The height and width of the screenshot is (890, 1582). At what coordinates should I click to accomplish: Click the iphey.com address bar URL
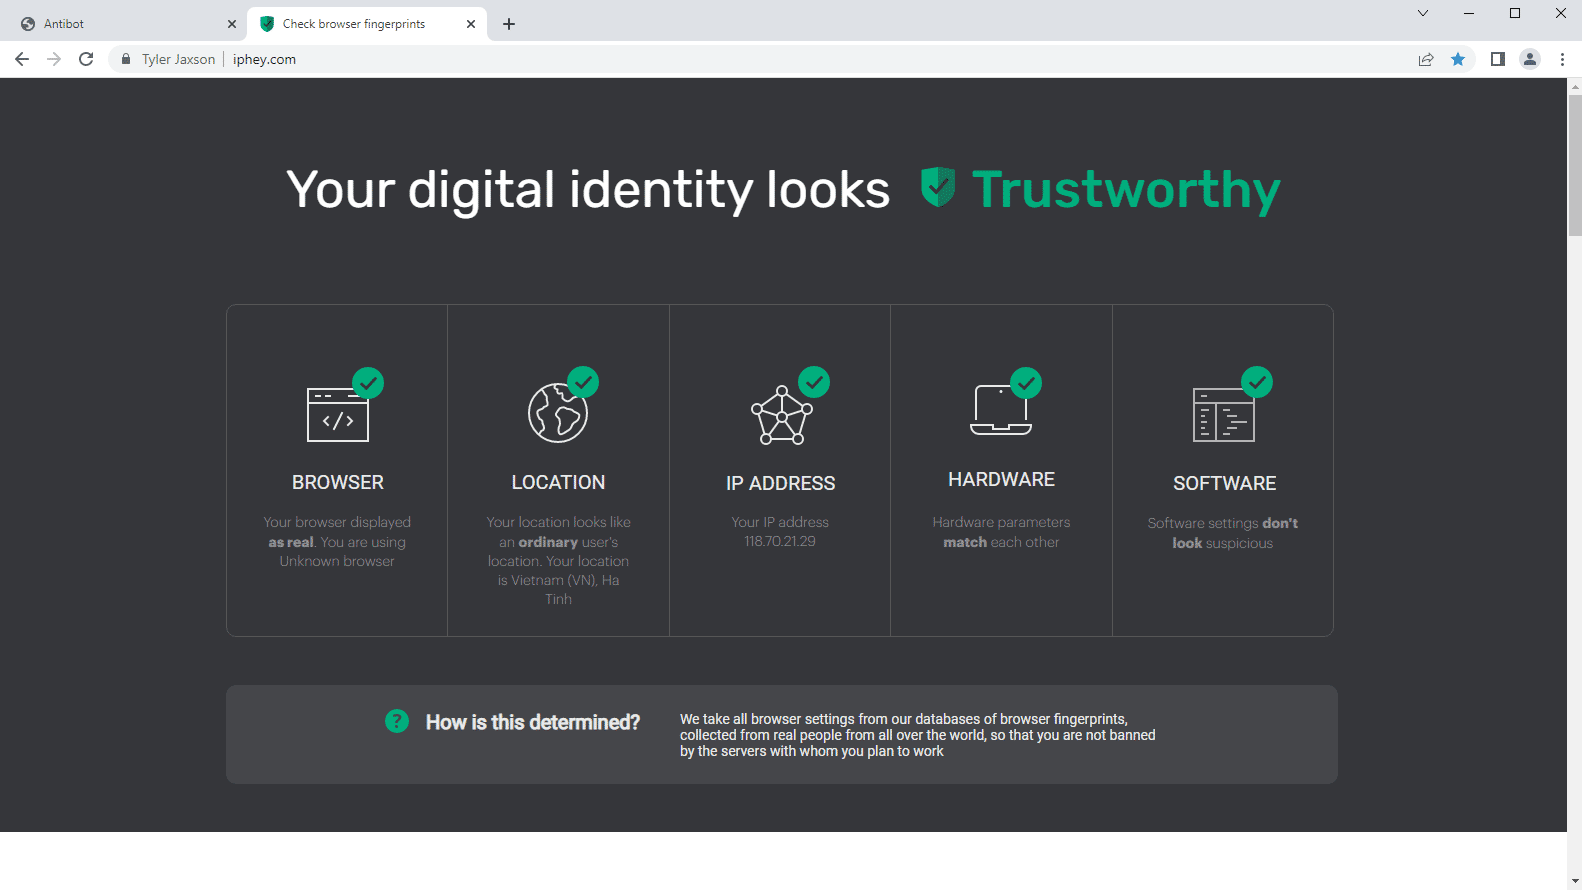coord(264,59)
